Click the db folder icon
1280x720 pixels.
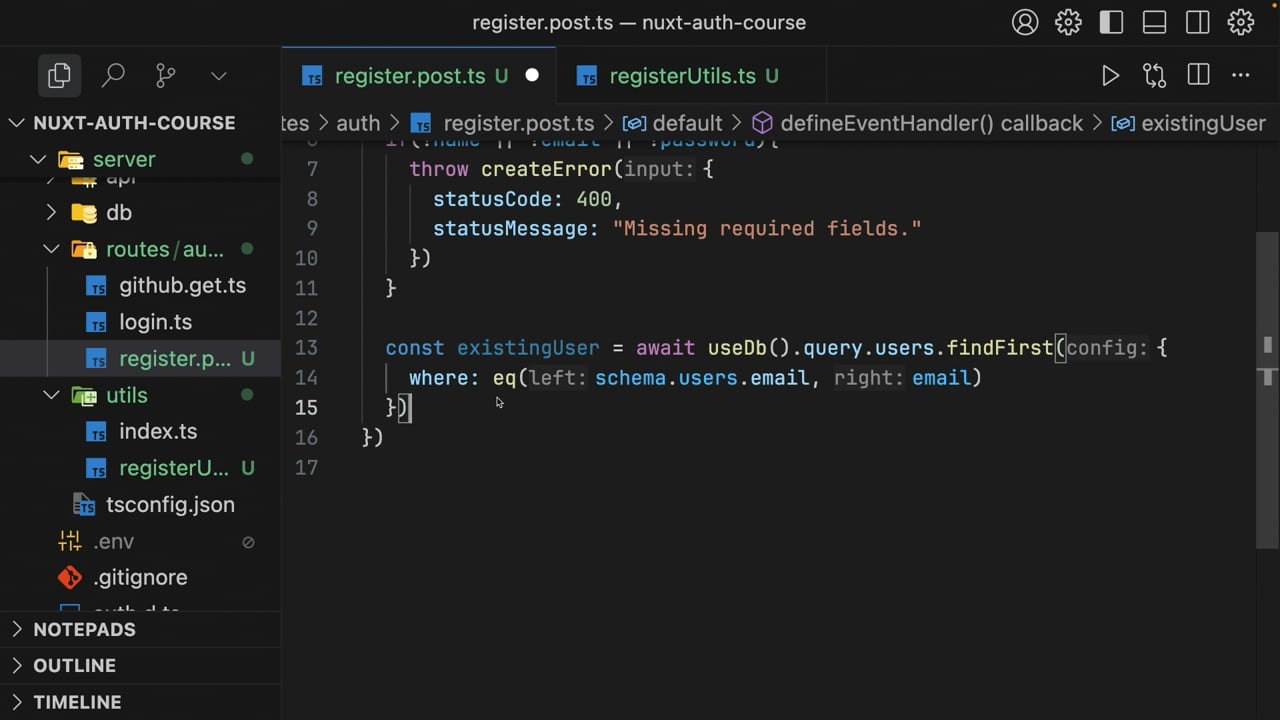84,212
